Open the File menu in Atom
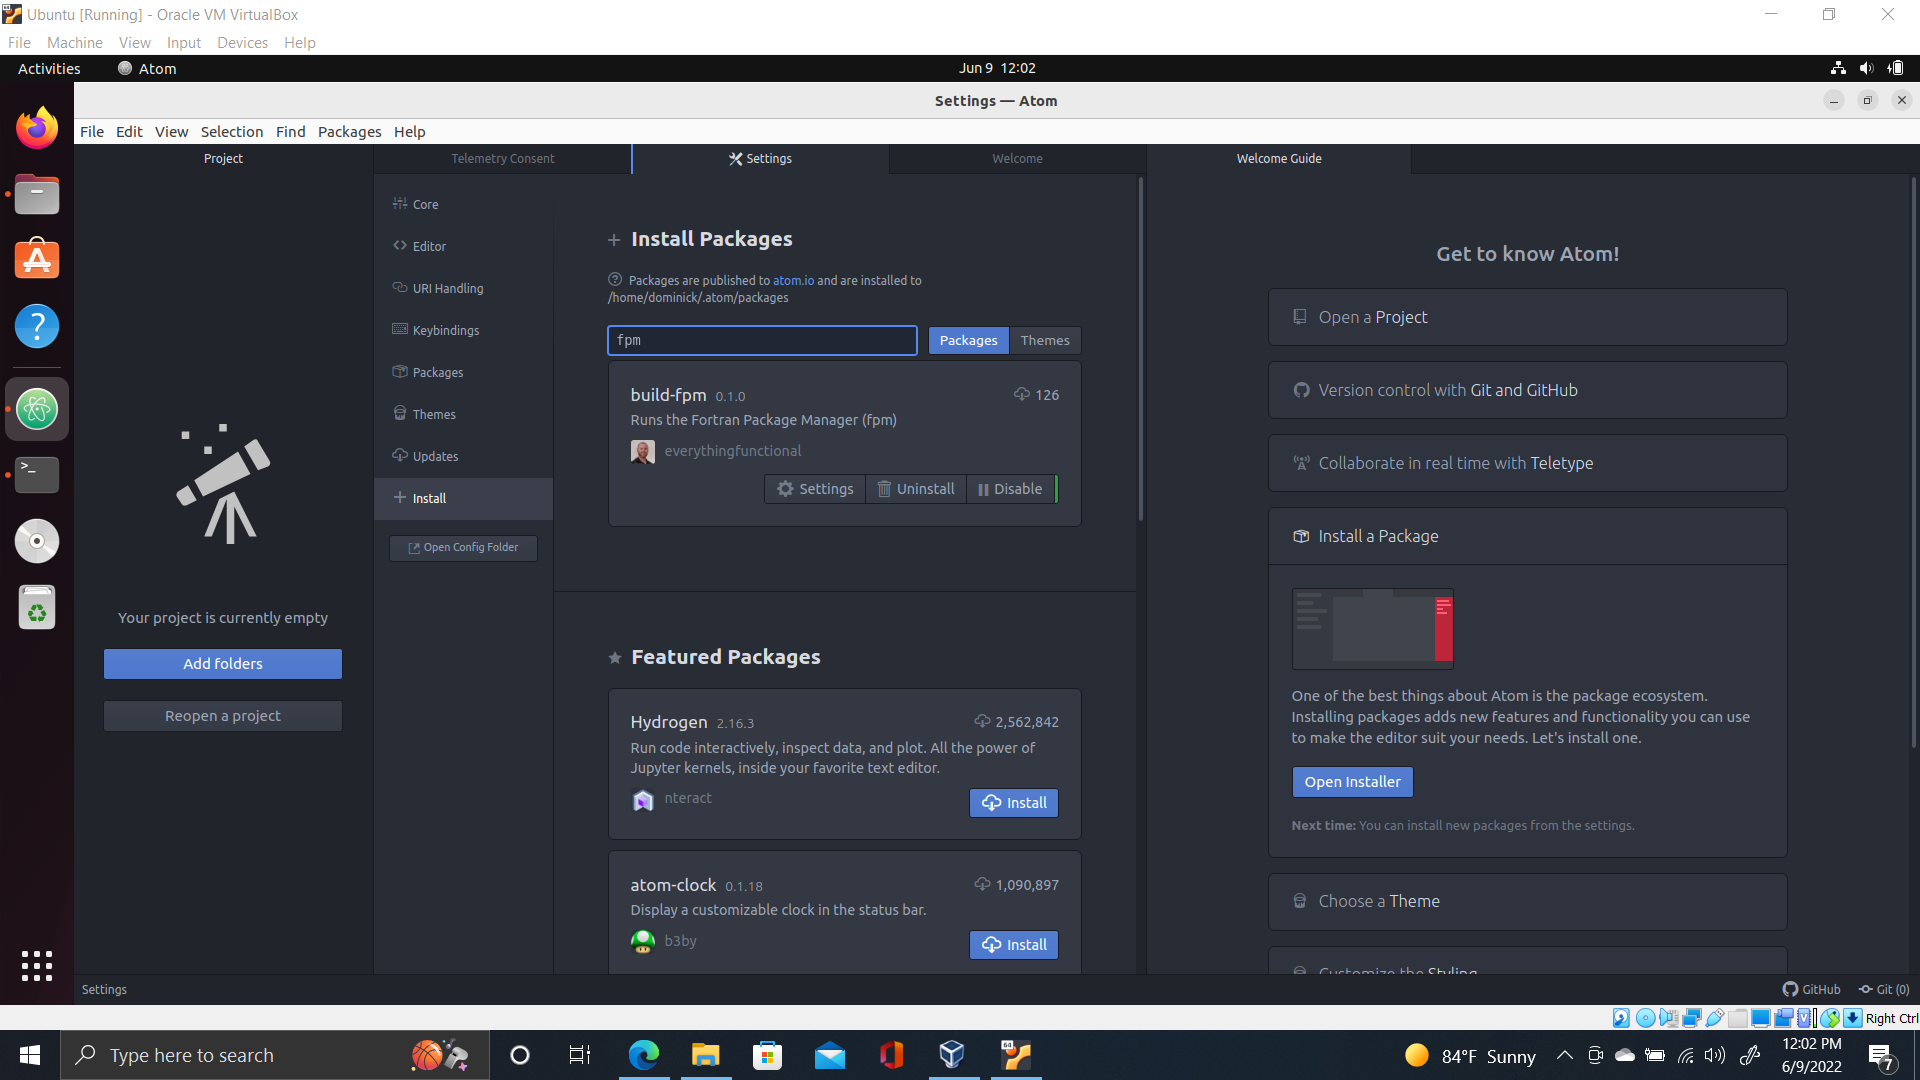Image resolution: width=1920 pixels, height=1080 pixels. (x=92, y=131)
